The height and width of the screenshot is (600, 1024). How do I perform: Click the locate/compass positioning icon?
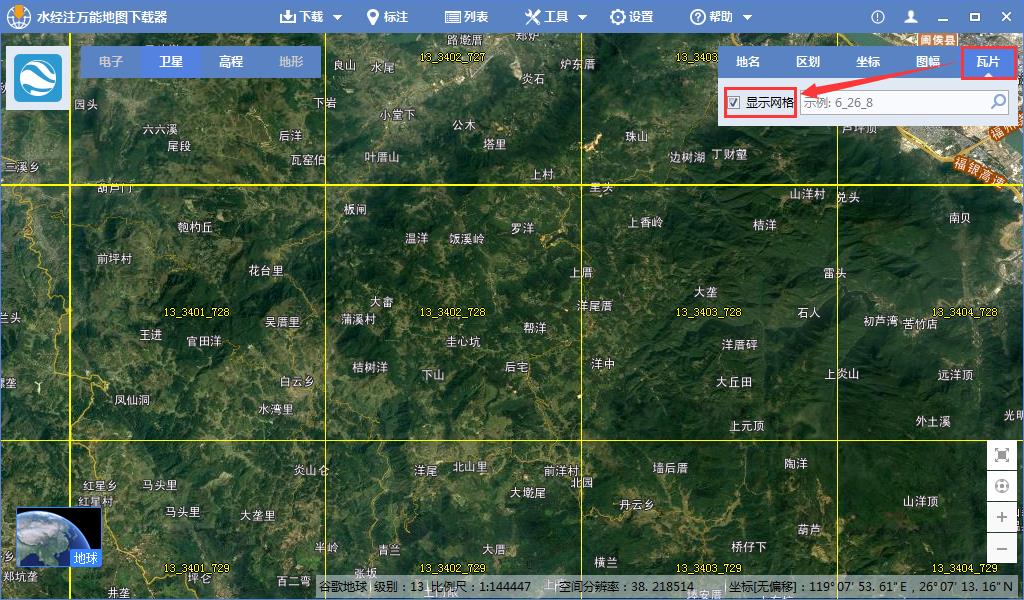tap(1002, 485)
